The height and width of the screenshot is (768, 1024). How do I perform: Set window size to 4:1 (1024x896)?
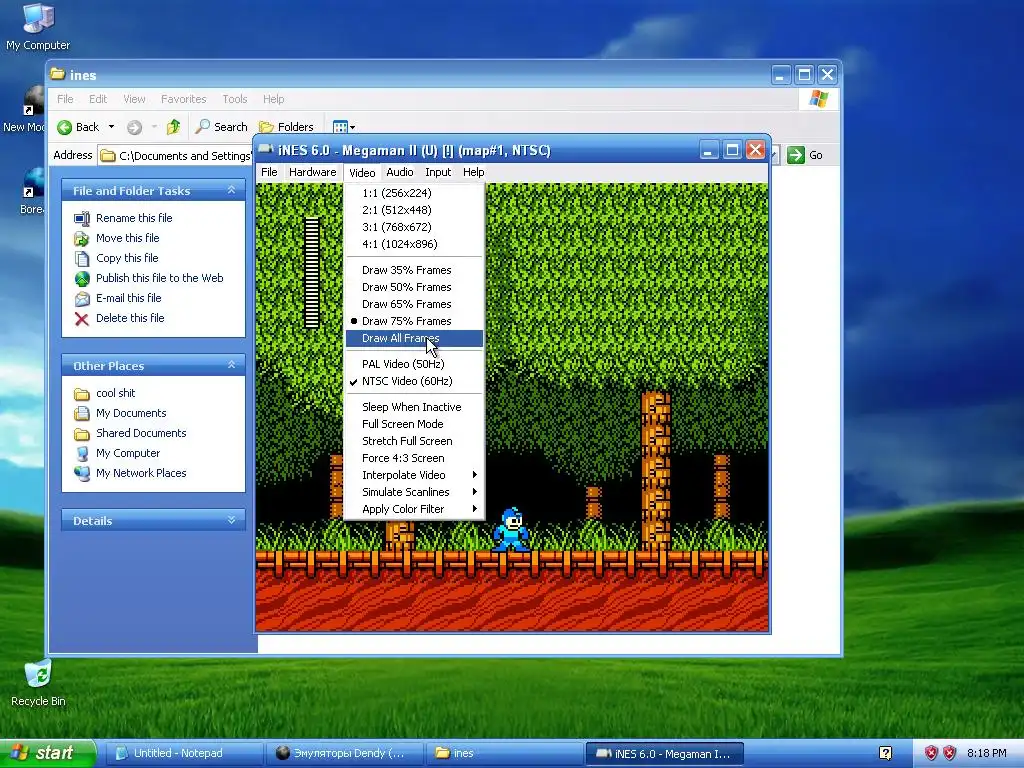[414, 244]
